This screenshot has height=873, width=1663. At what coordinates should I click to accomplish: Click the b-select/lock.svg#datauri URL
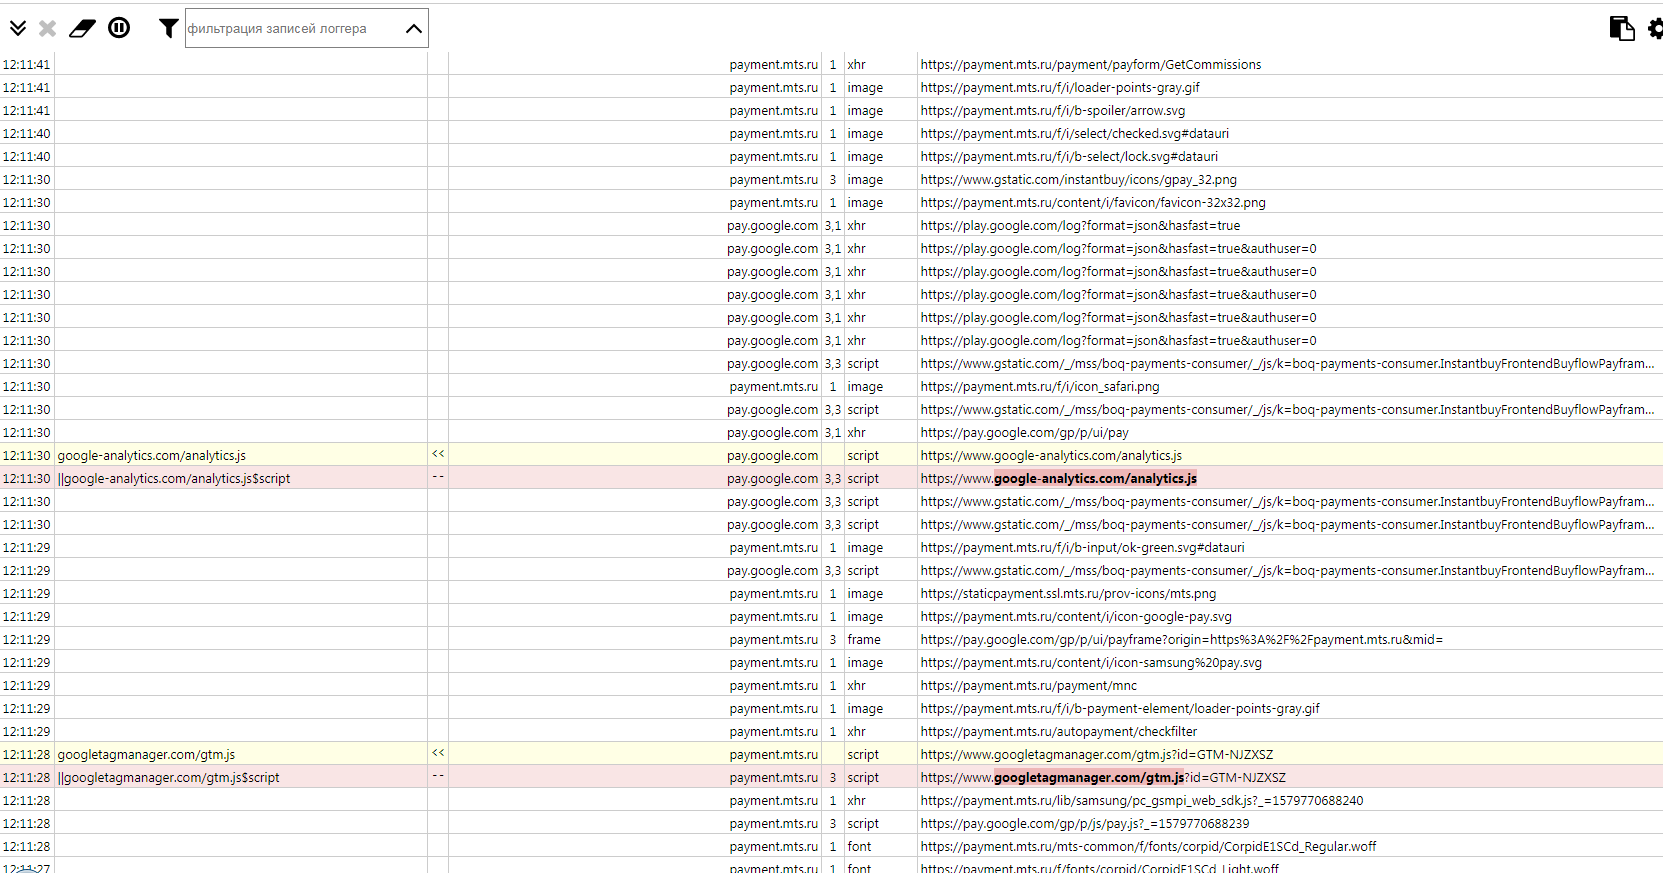[x=1069, y=157]
